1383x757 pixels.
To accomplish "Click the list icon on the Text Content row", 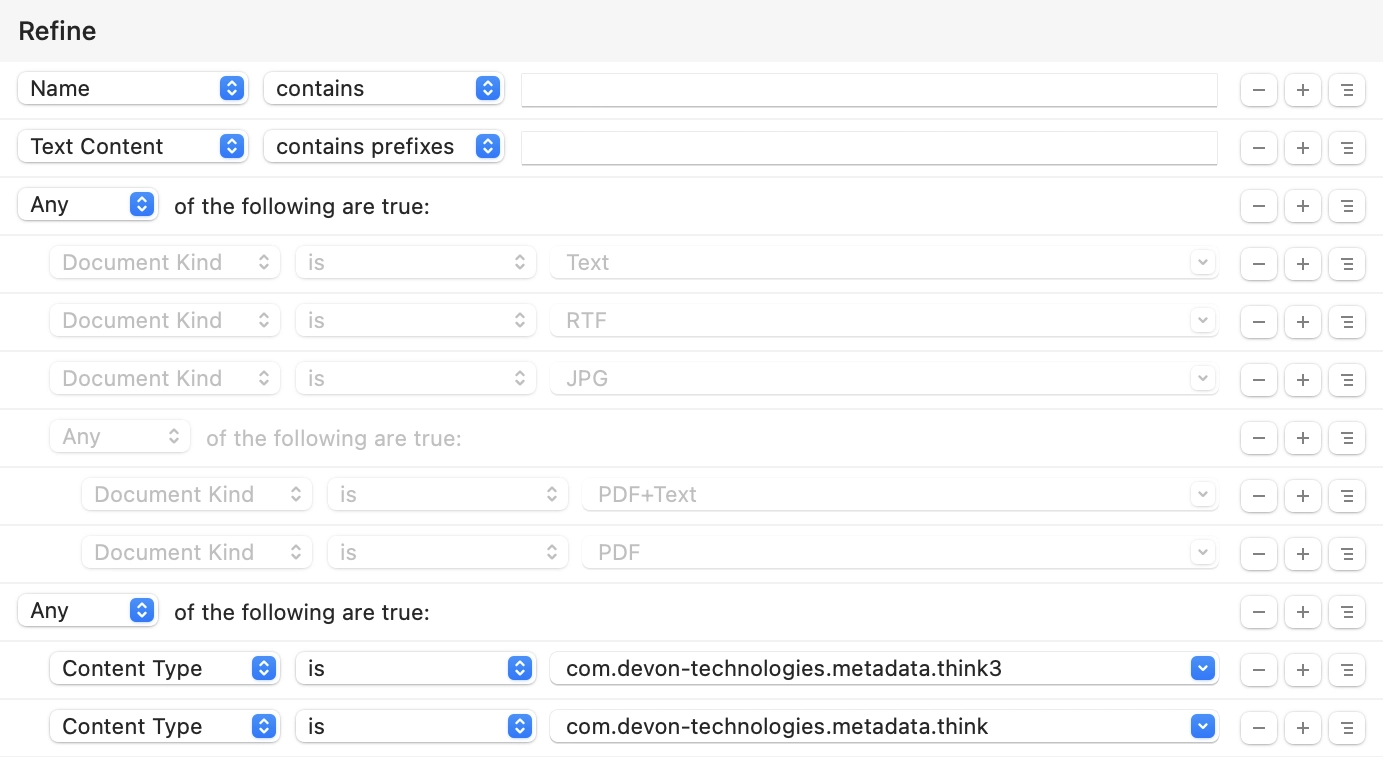I will point(1347,147).
